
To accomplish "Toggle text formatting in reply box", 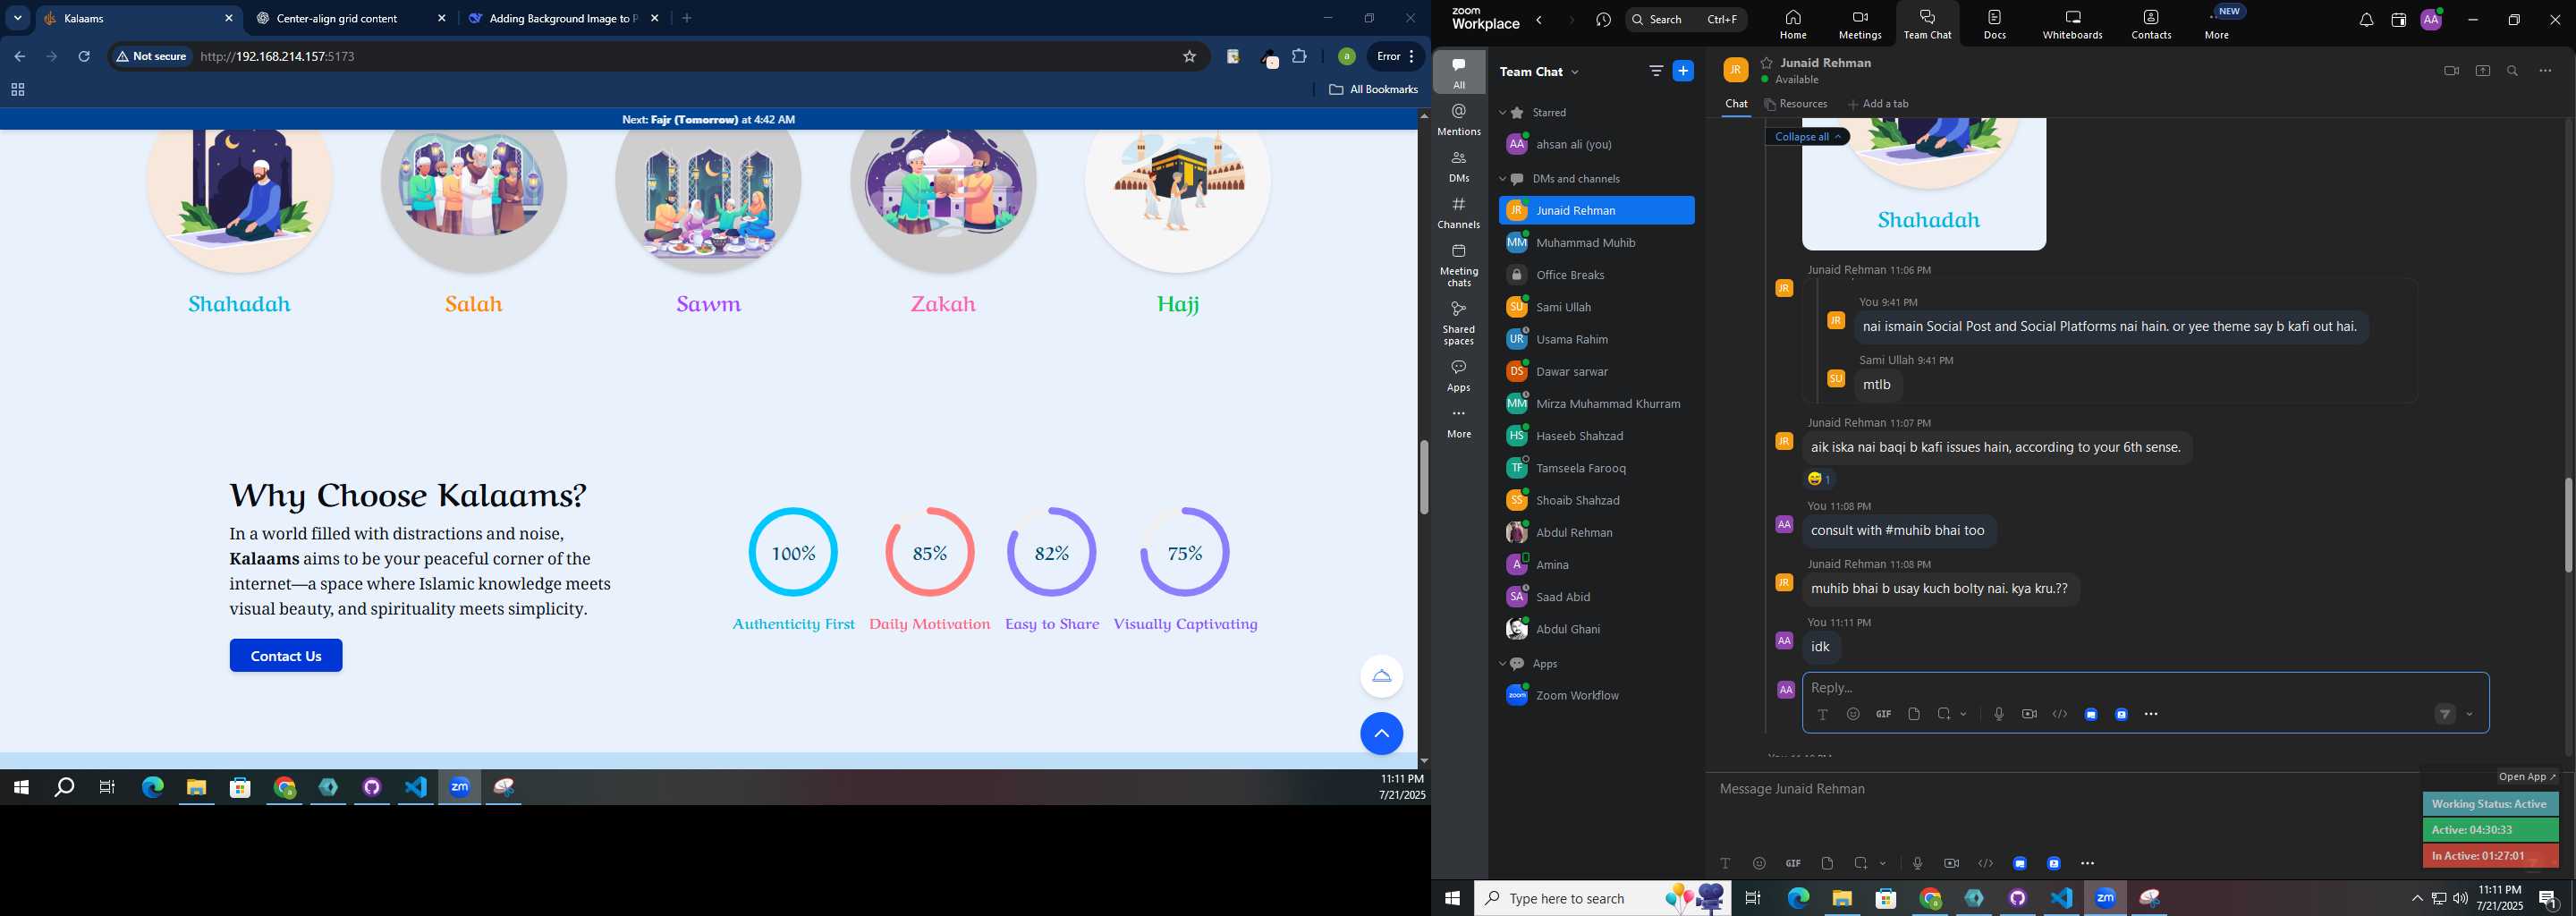I will [x=1822, y=714].
